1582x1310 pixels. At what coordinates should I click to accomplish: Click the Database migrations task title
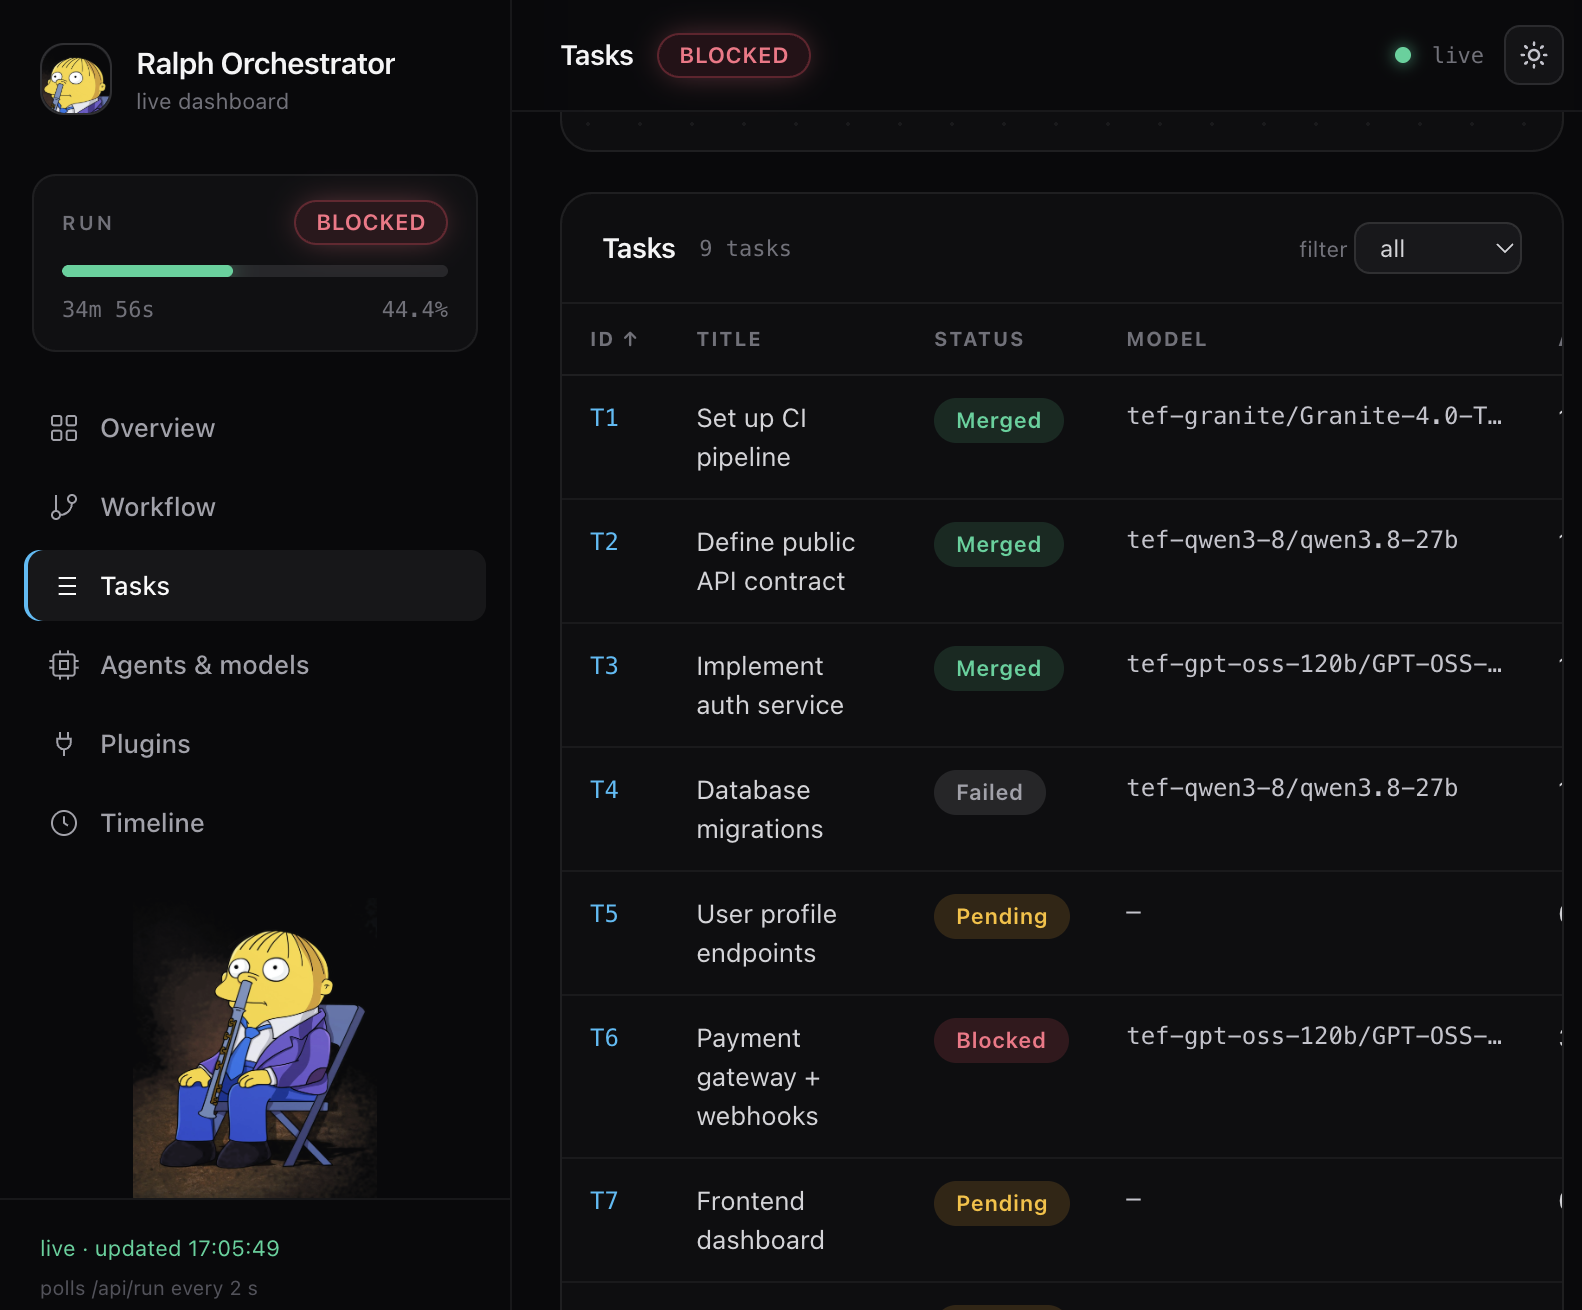coord(760,810)
